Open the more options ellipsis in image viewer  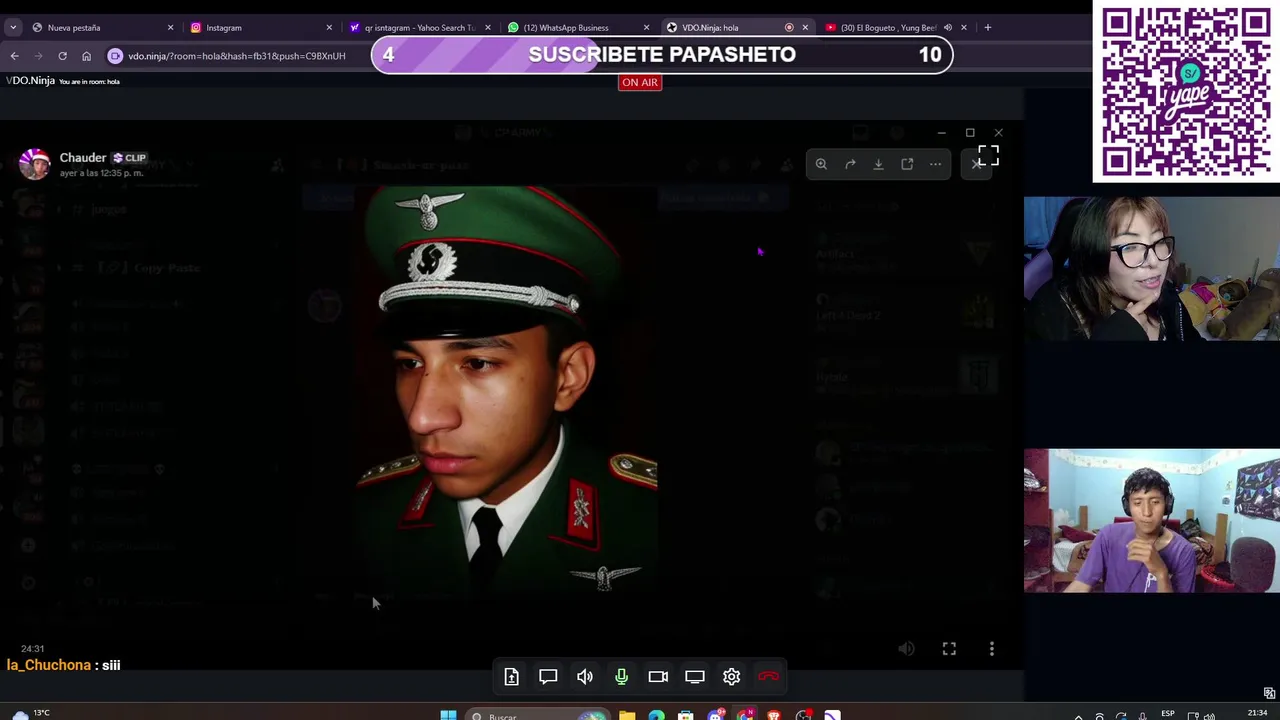tap(935, 164)
